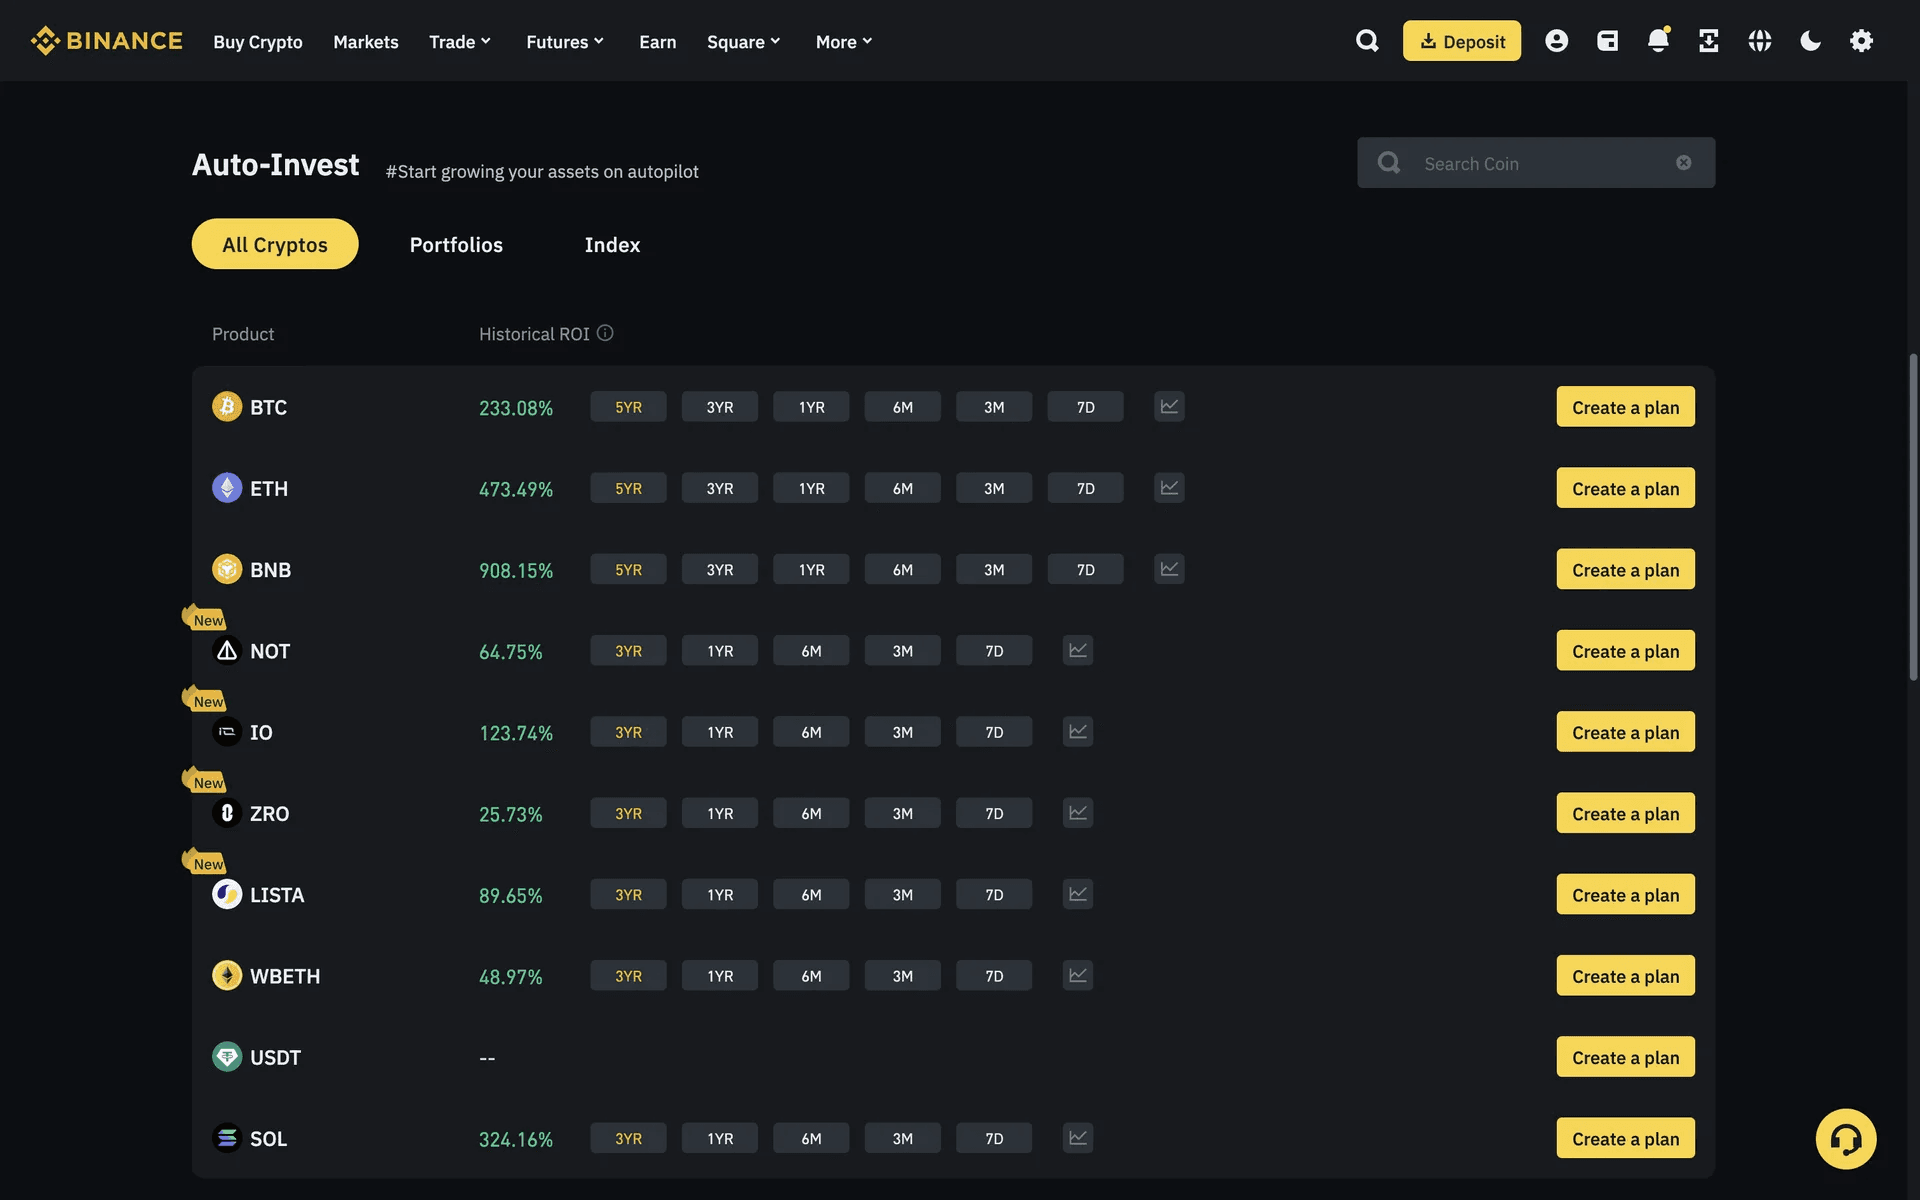The image size is (1920, 1200).
Task: Open the notifications bell
Action: click(1657, 41)
